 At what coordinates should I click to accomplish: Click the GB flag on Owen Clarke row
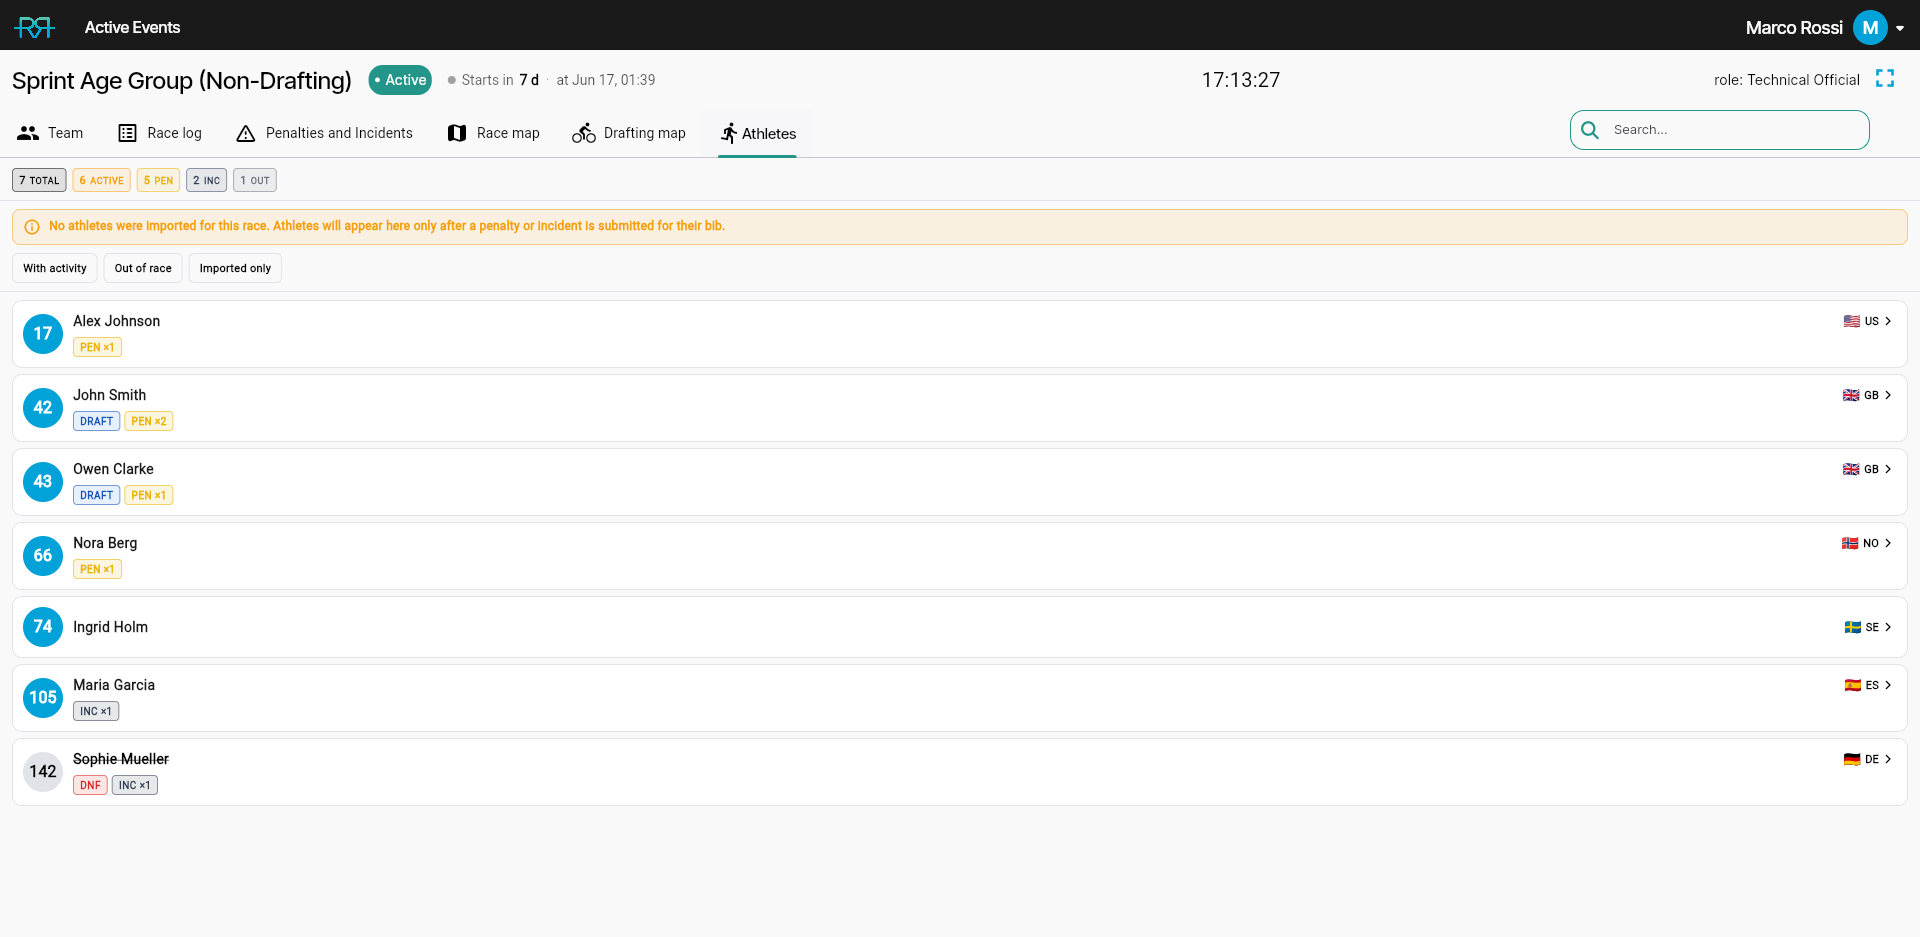(1851, 469)
